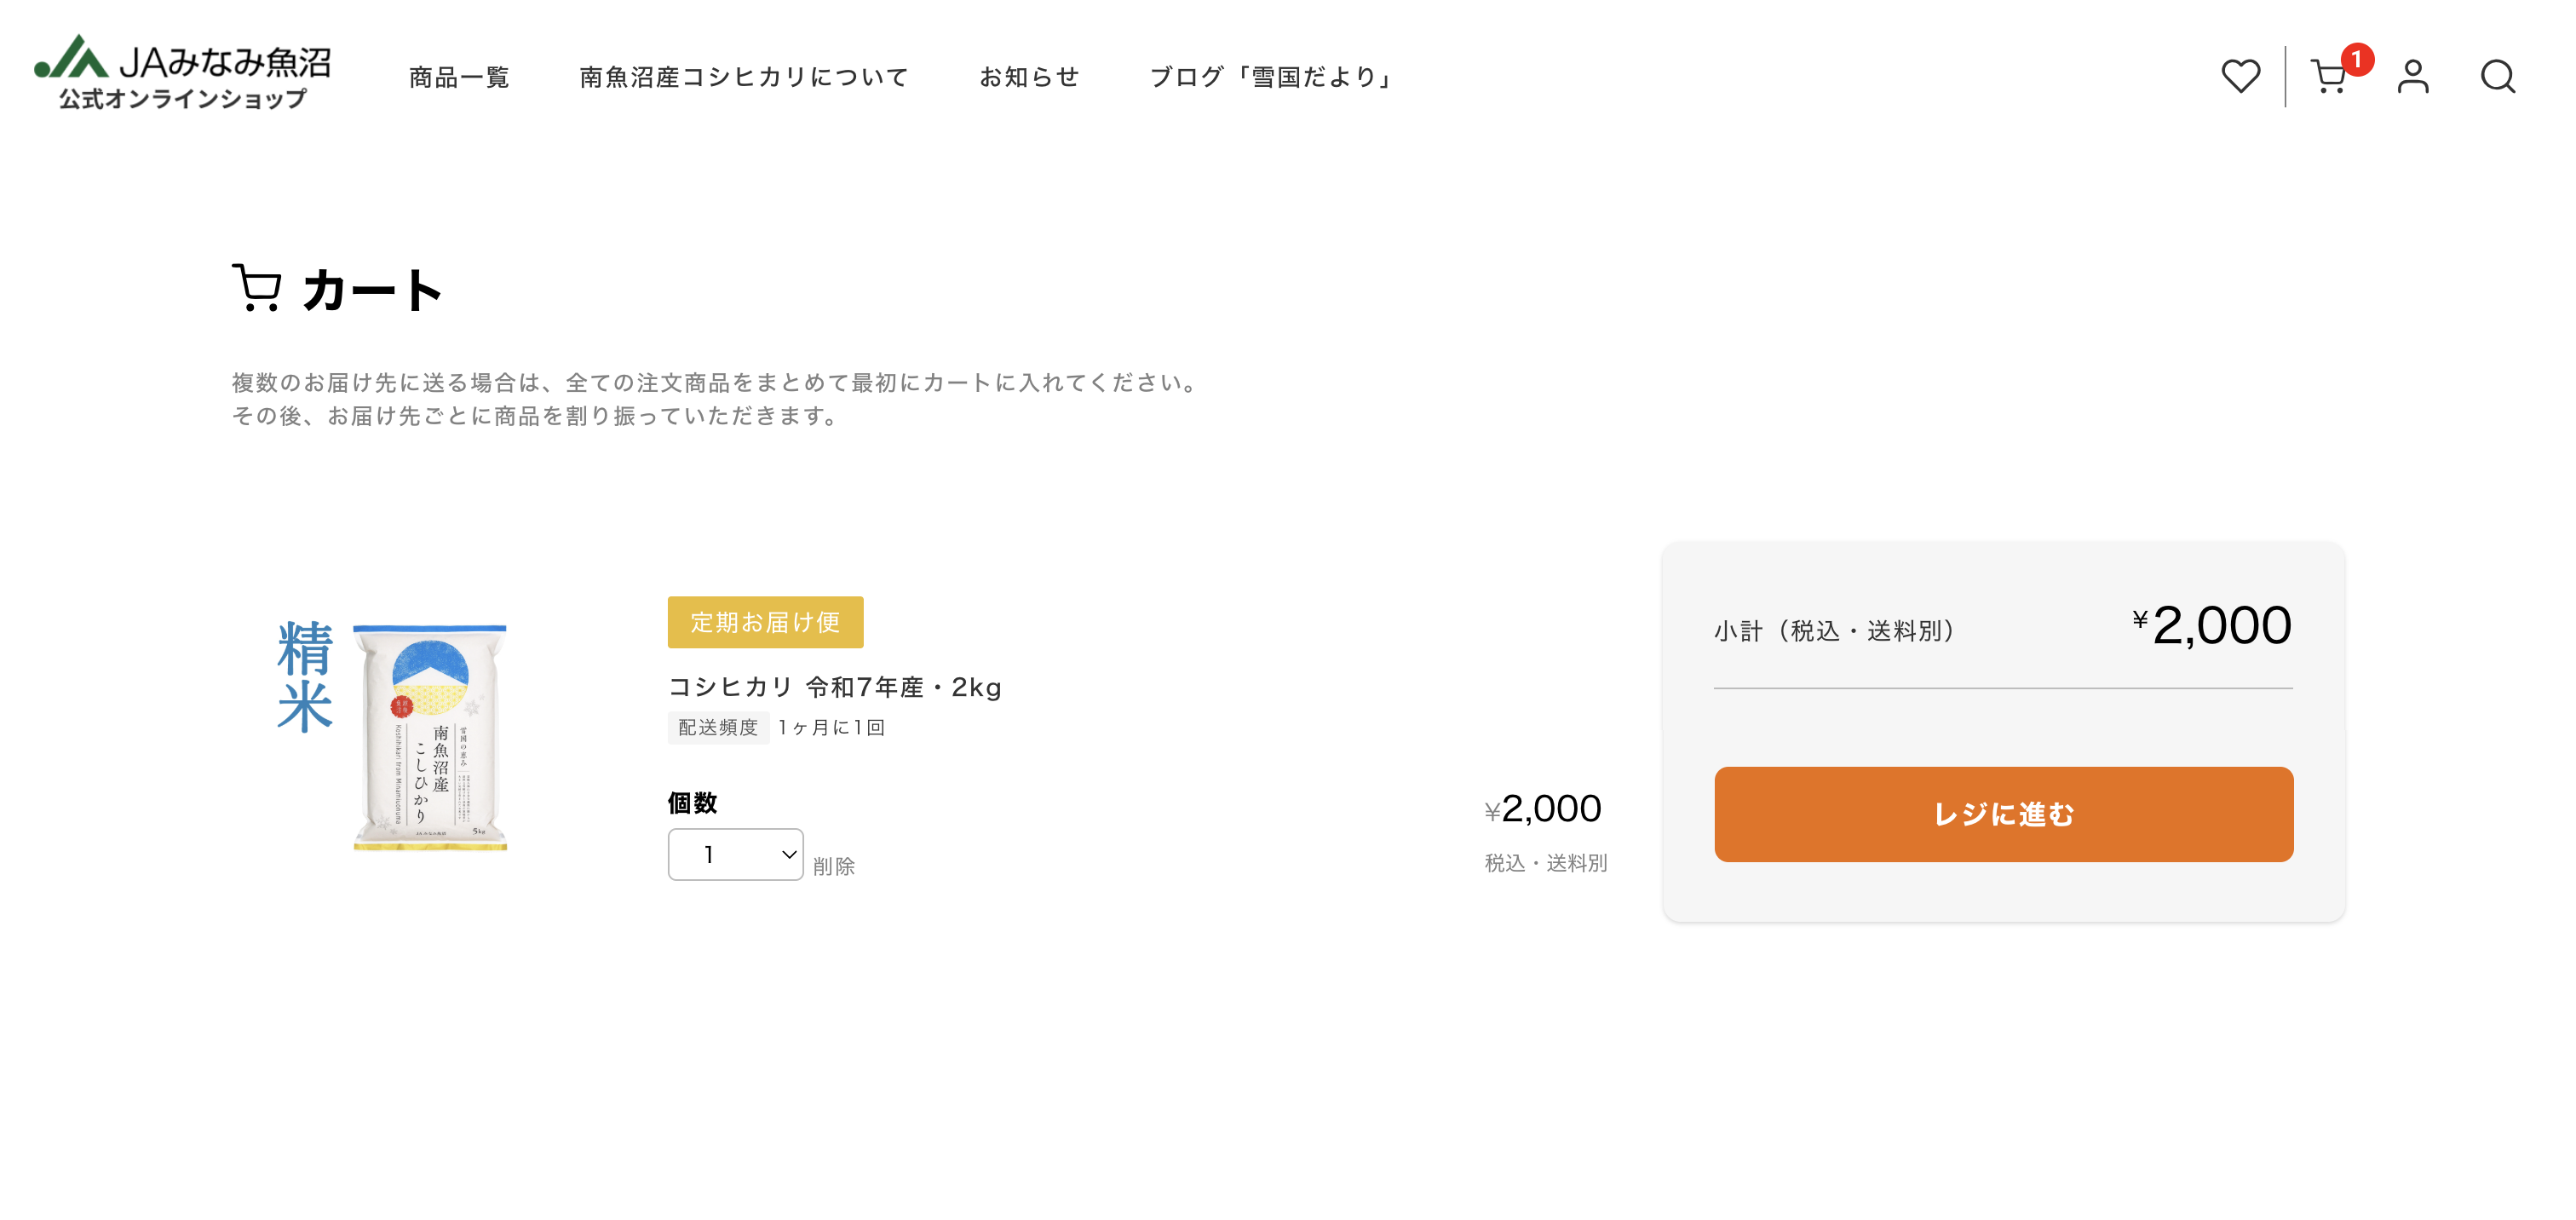Open the account icon

click(2413, 75)
